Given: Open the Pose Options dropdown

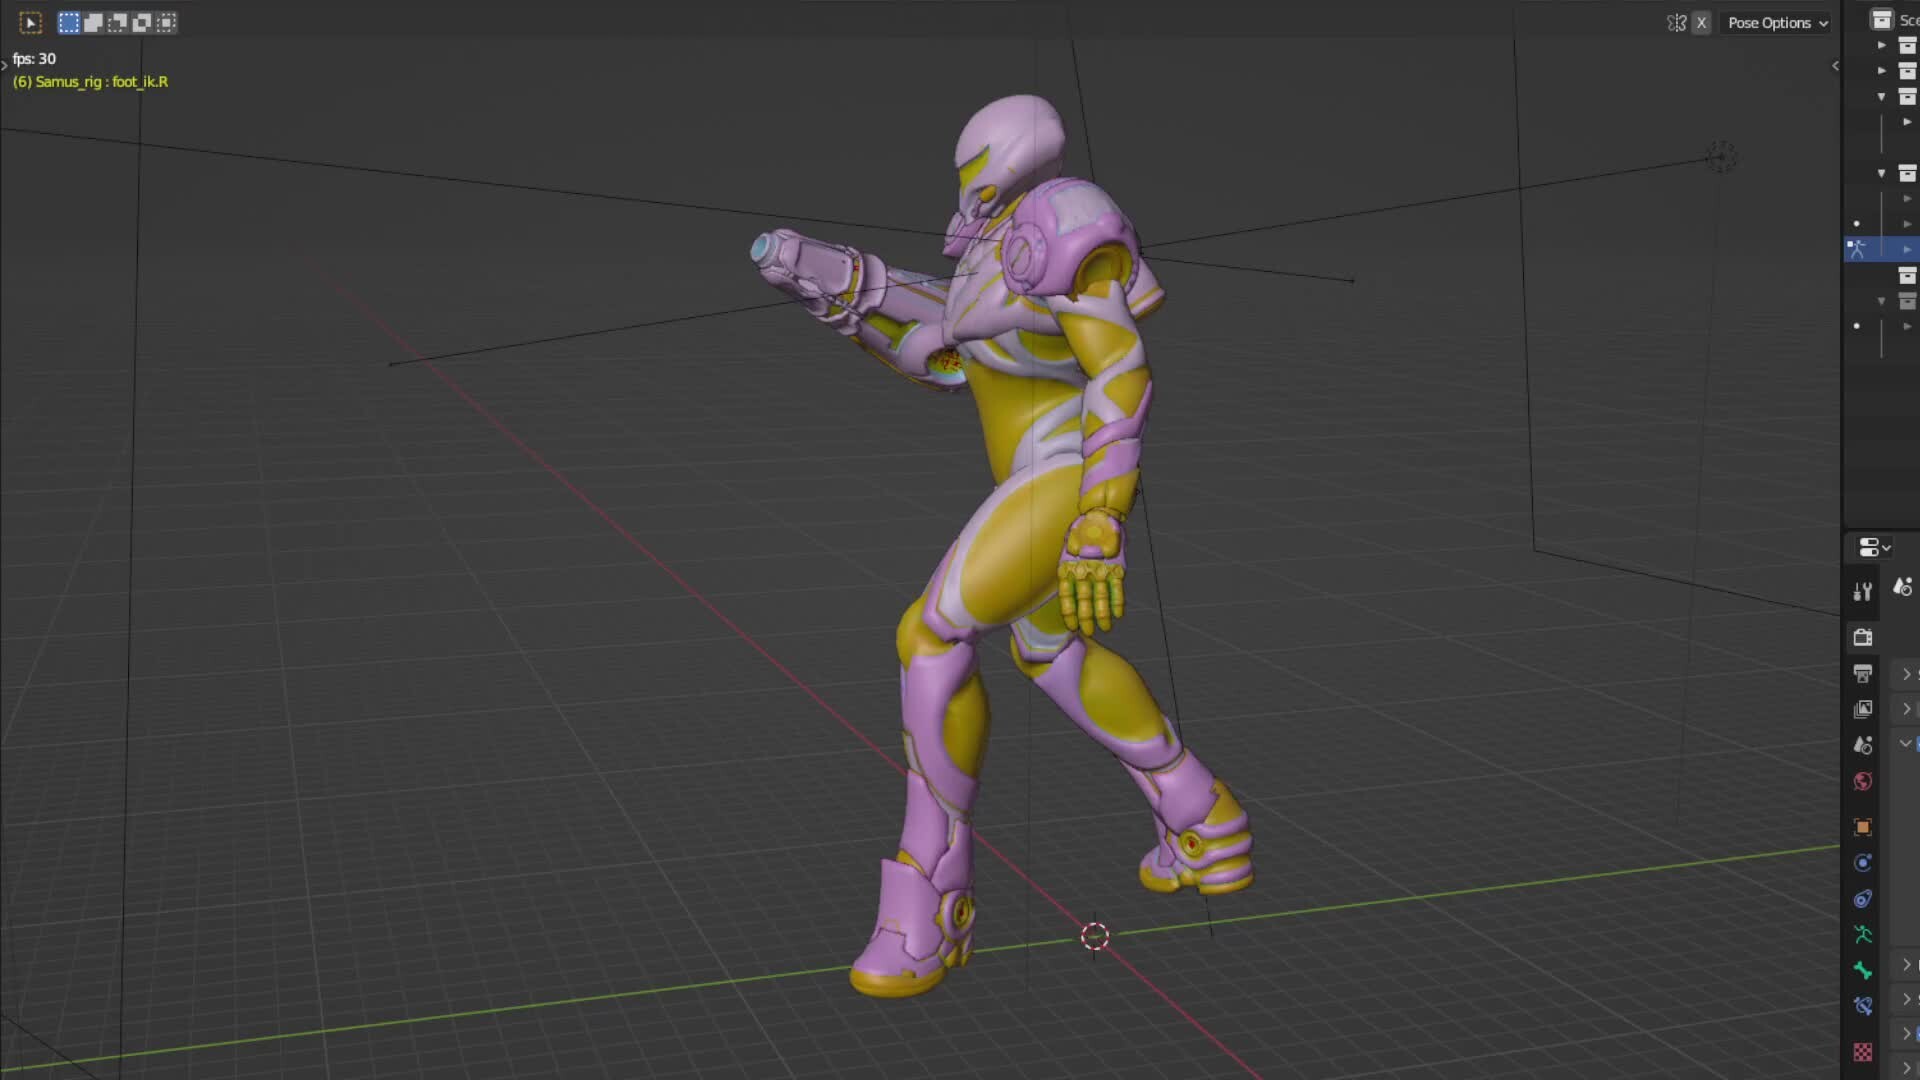Looking at the screenshot, I should click(1776, 22).
